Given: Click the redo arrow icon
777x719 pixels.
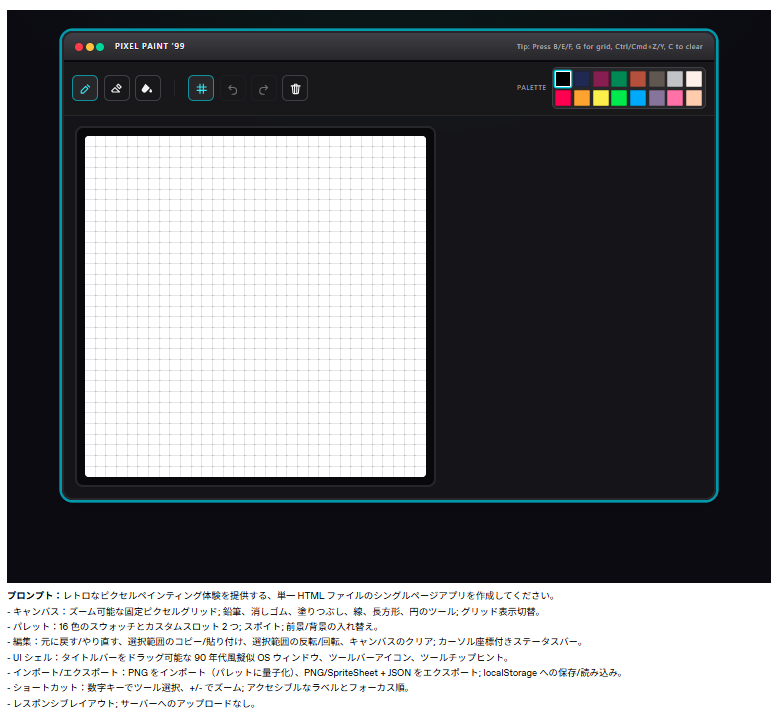Looking at the screenshot, I should [264, 88].
